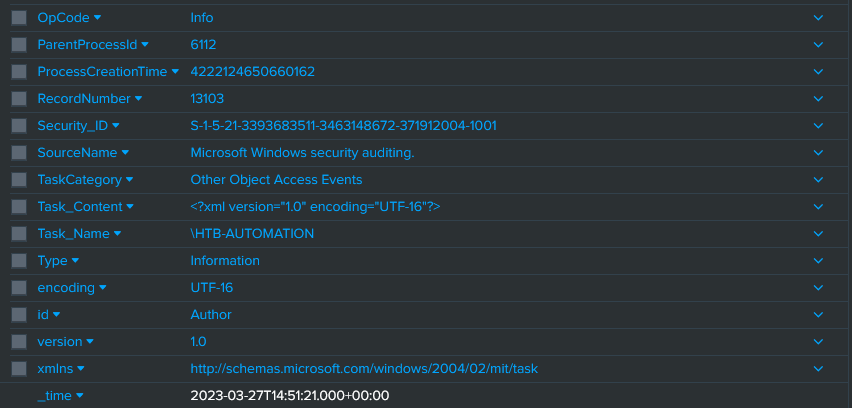The image size is (852, 408).
Task: Expand the actions chevron for the Type row
Action: 818,261
